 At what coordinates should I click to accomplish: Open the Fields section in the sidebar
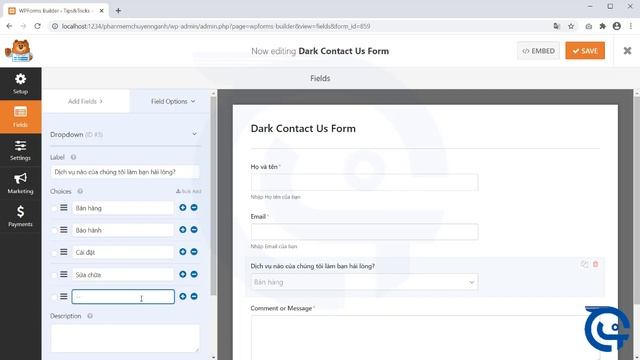pos(20,117)
